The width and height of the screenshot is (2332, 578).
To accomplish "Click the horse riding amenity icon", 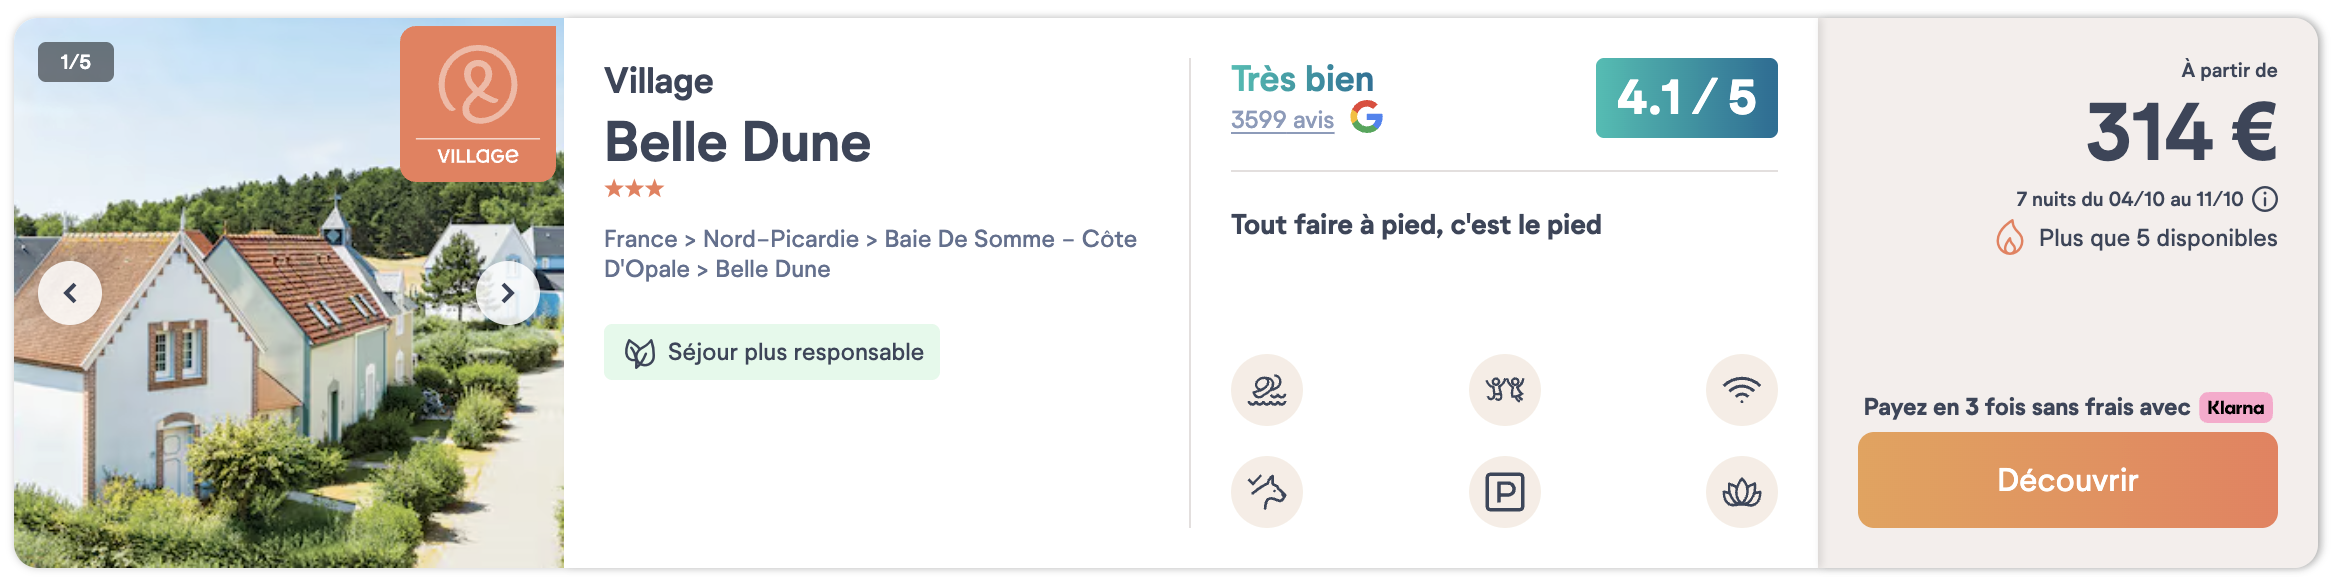I will tap(1266, 492).
